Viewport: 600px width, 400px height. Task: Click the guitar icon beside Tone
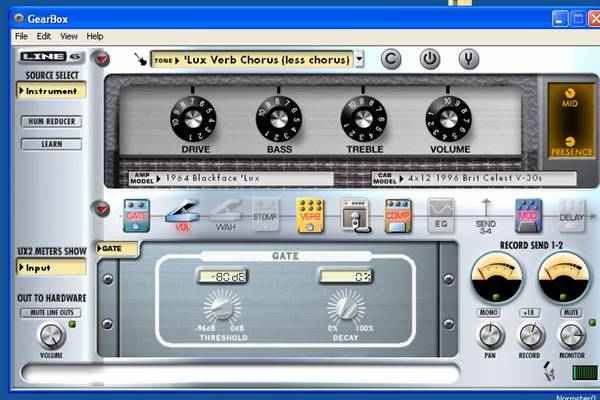click(140, 59)
